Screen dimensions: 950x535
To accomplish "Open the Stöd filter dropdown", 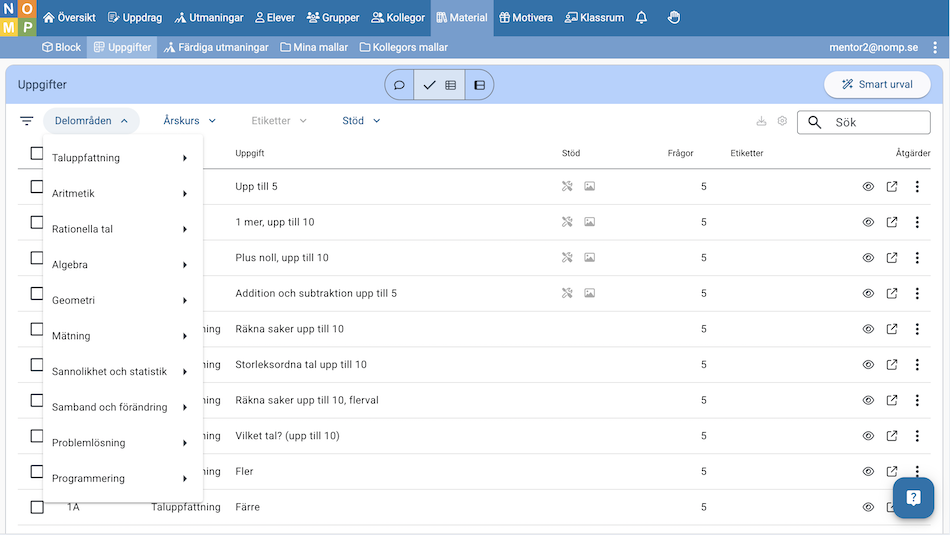I will tap(361, 121).
